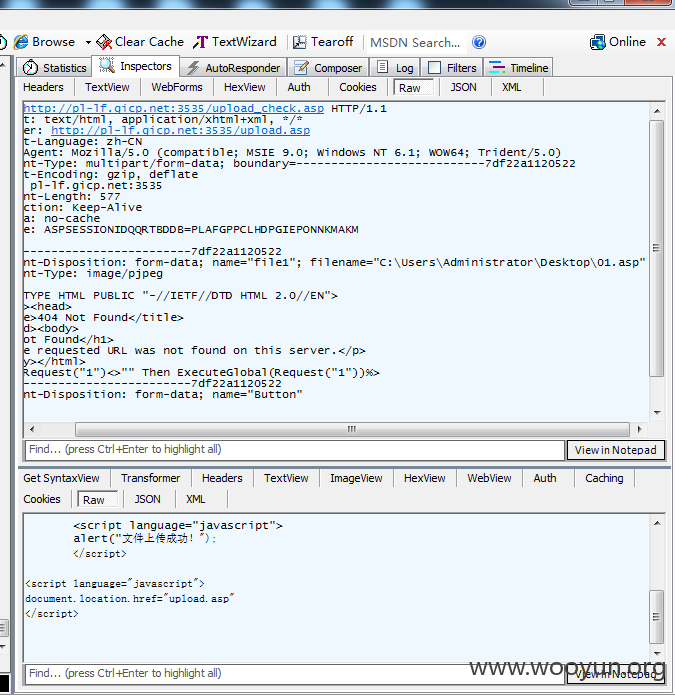Open the AutoResponder tab
This screenshot has width=675, height=696.
(x=233, y=68)
